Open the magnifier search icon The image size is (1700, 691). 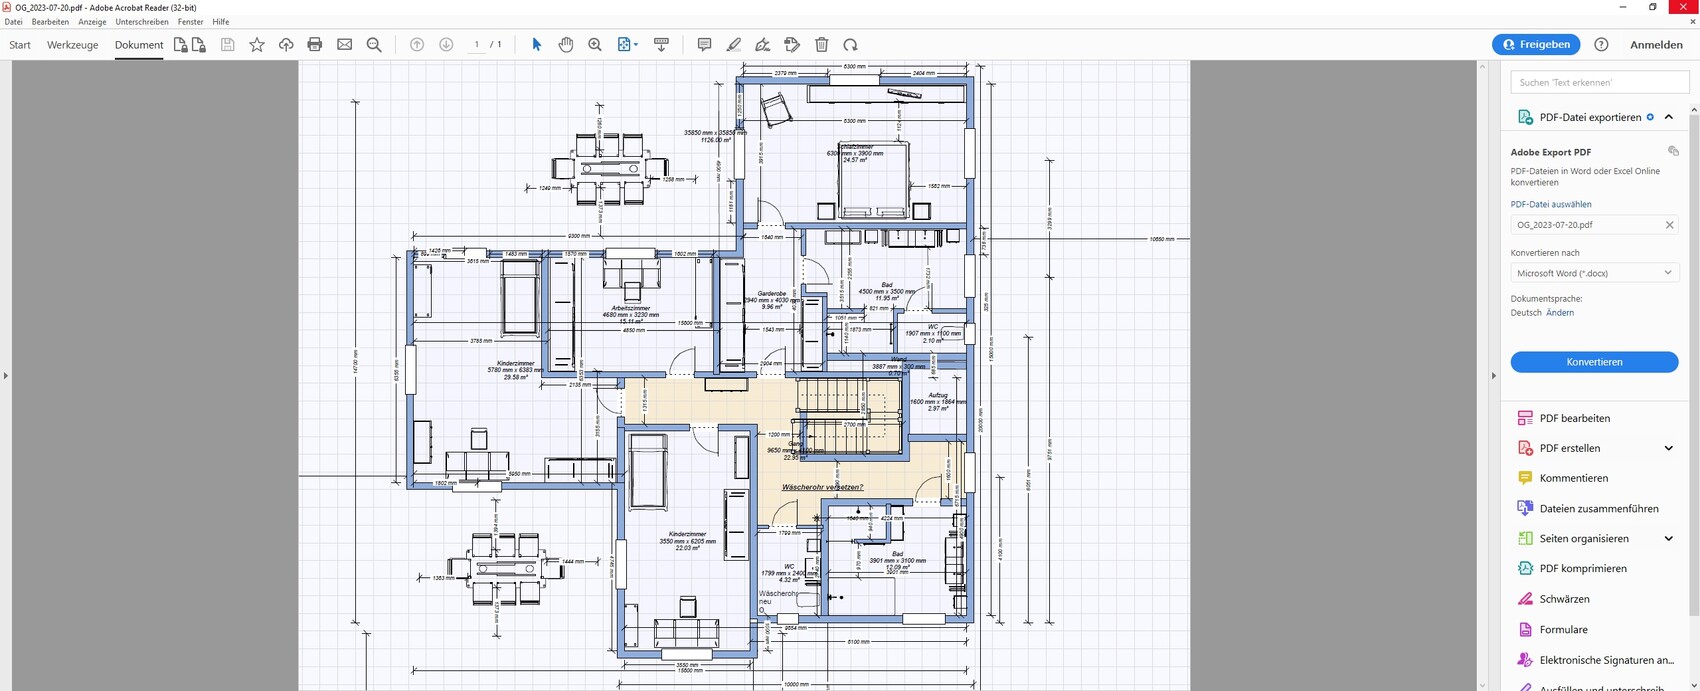coord(374,45)
